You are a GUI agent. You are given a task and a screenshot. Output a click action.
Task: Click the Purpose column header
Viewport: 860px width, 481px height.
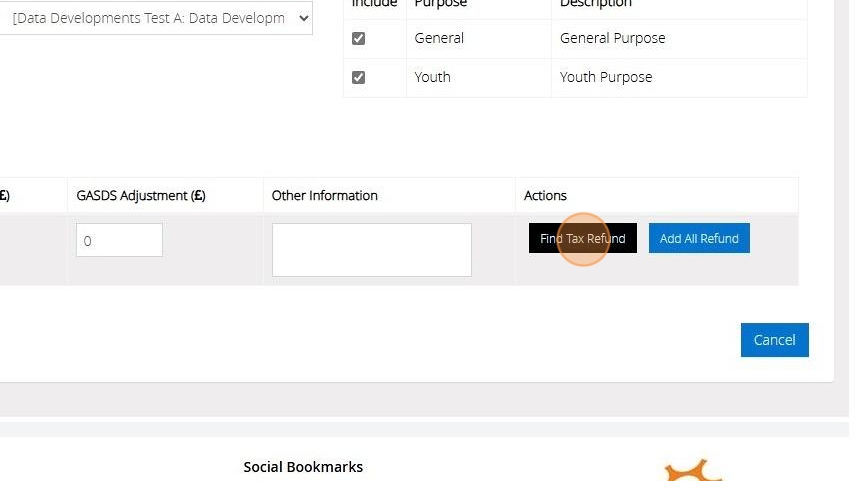(x=441, y=4)
